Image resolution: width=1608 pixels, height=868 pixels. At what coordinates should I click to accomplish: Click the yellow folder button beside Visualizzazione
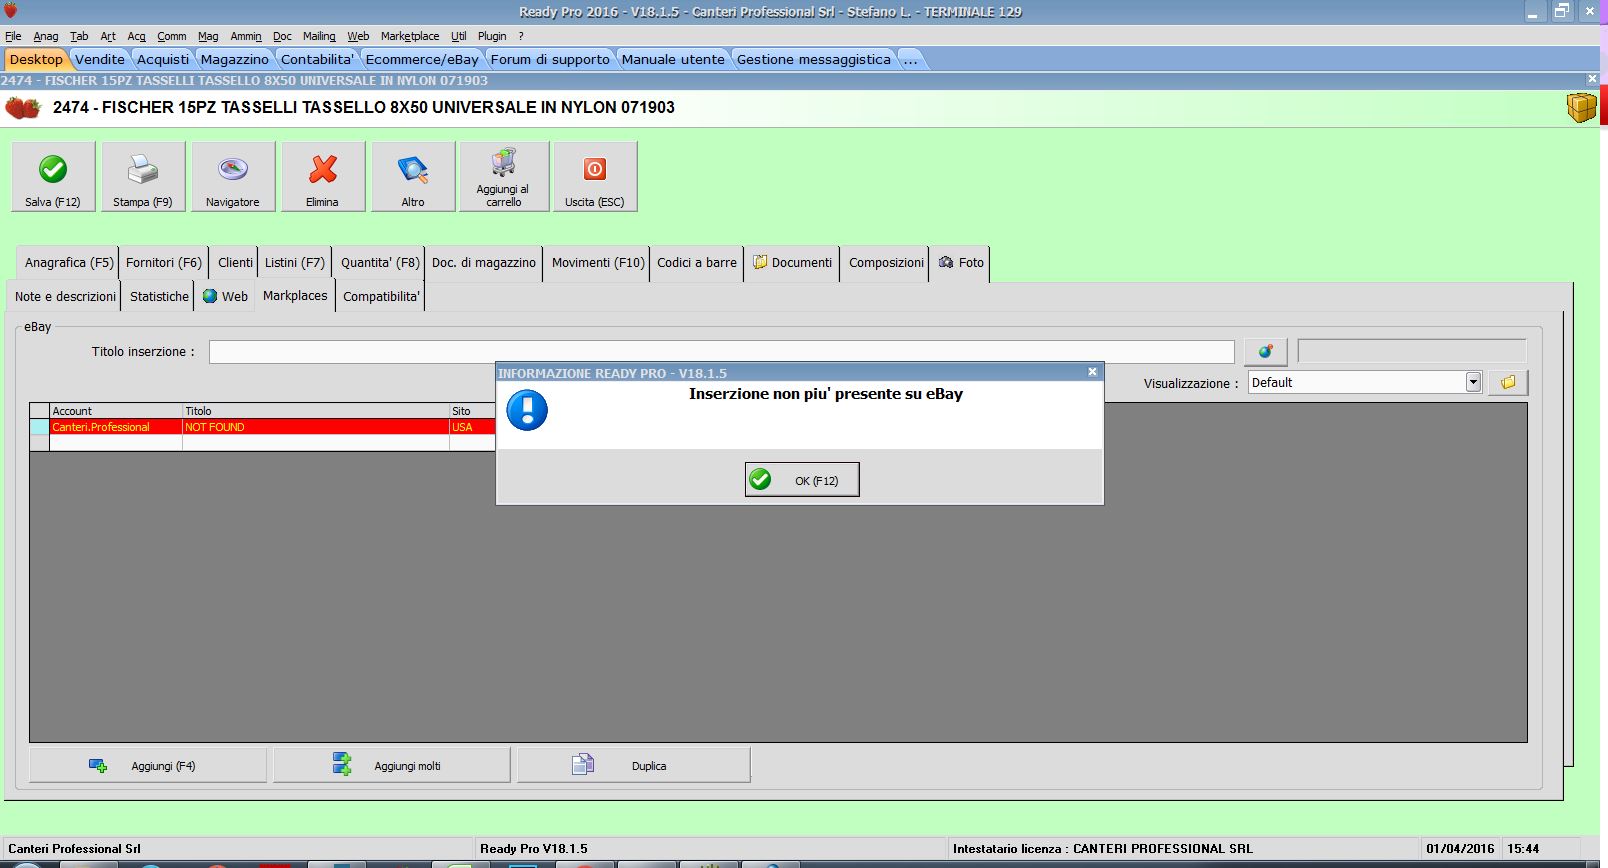click(x=1508, y=382)
